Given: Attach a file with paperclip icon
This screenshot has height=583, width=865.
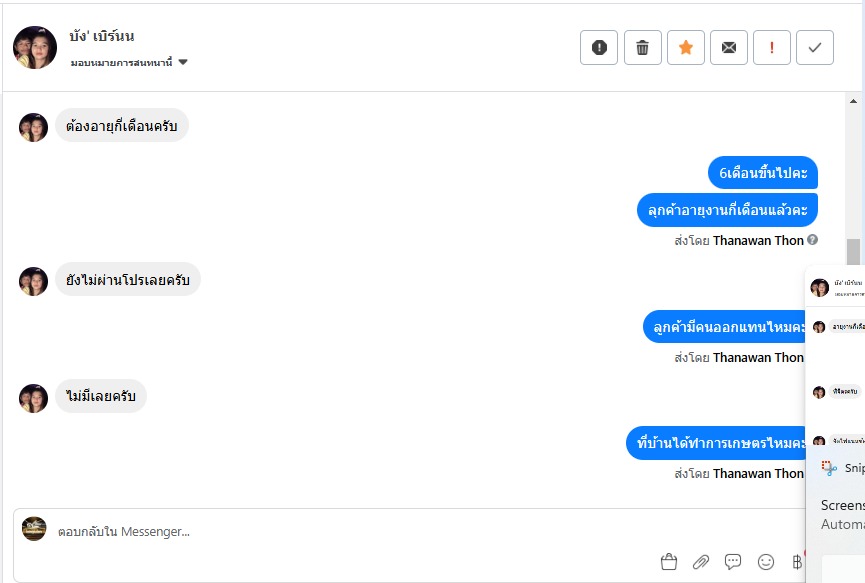Looking at the screenshot, I should coord(701,562).
